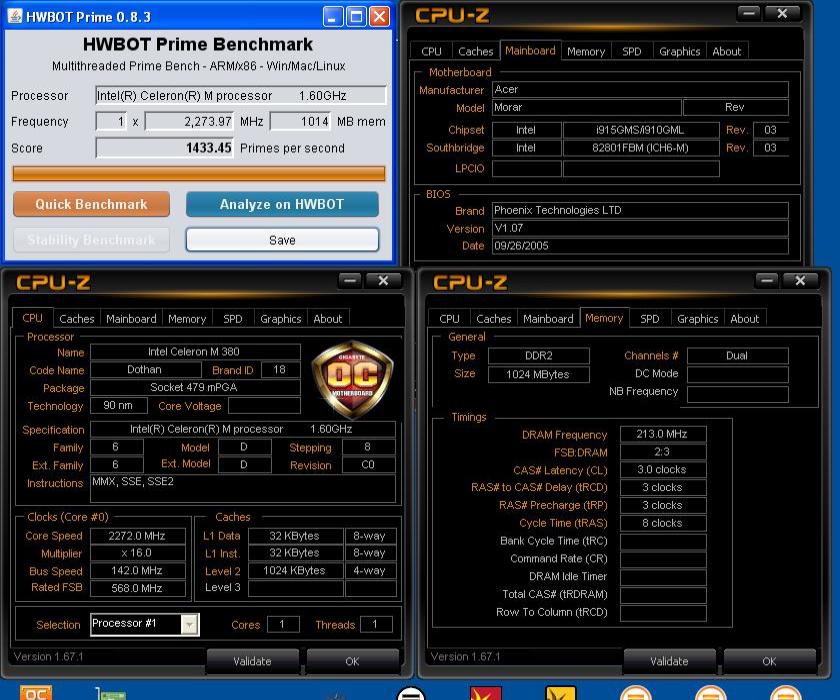Save the HWBOT Prime result

click(x=282, y=240)
